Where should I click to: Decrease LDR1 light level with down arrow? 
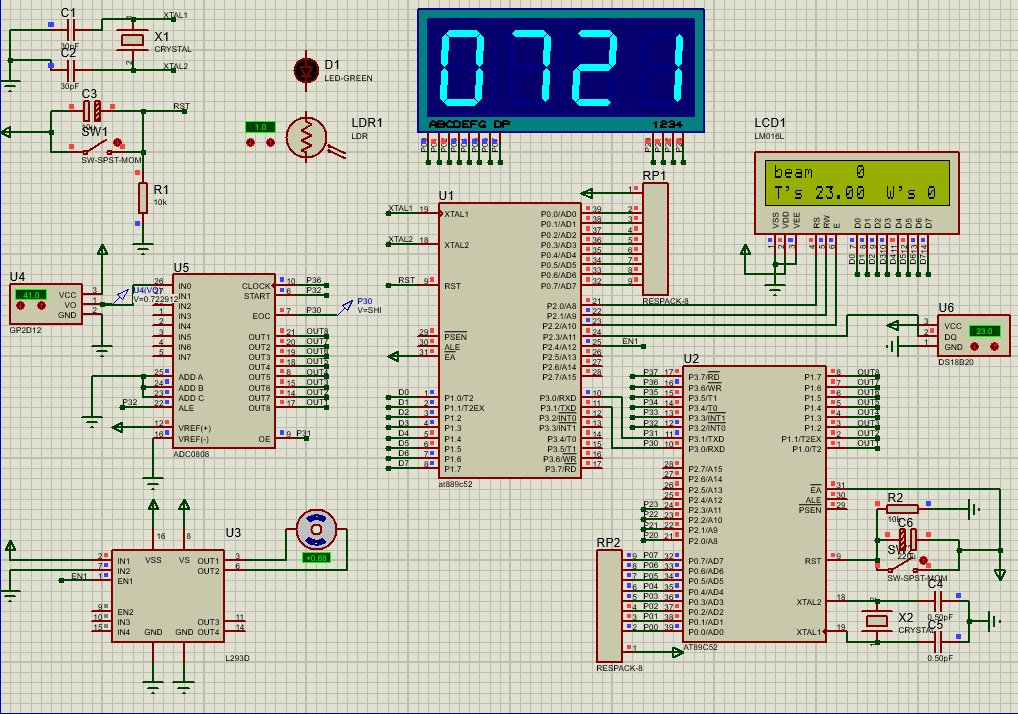251,142
